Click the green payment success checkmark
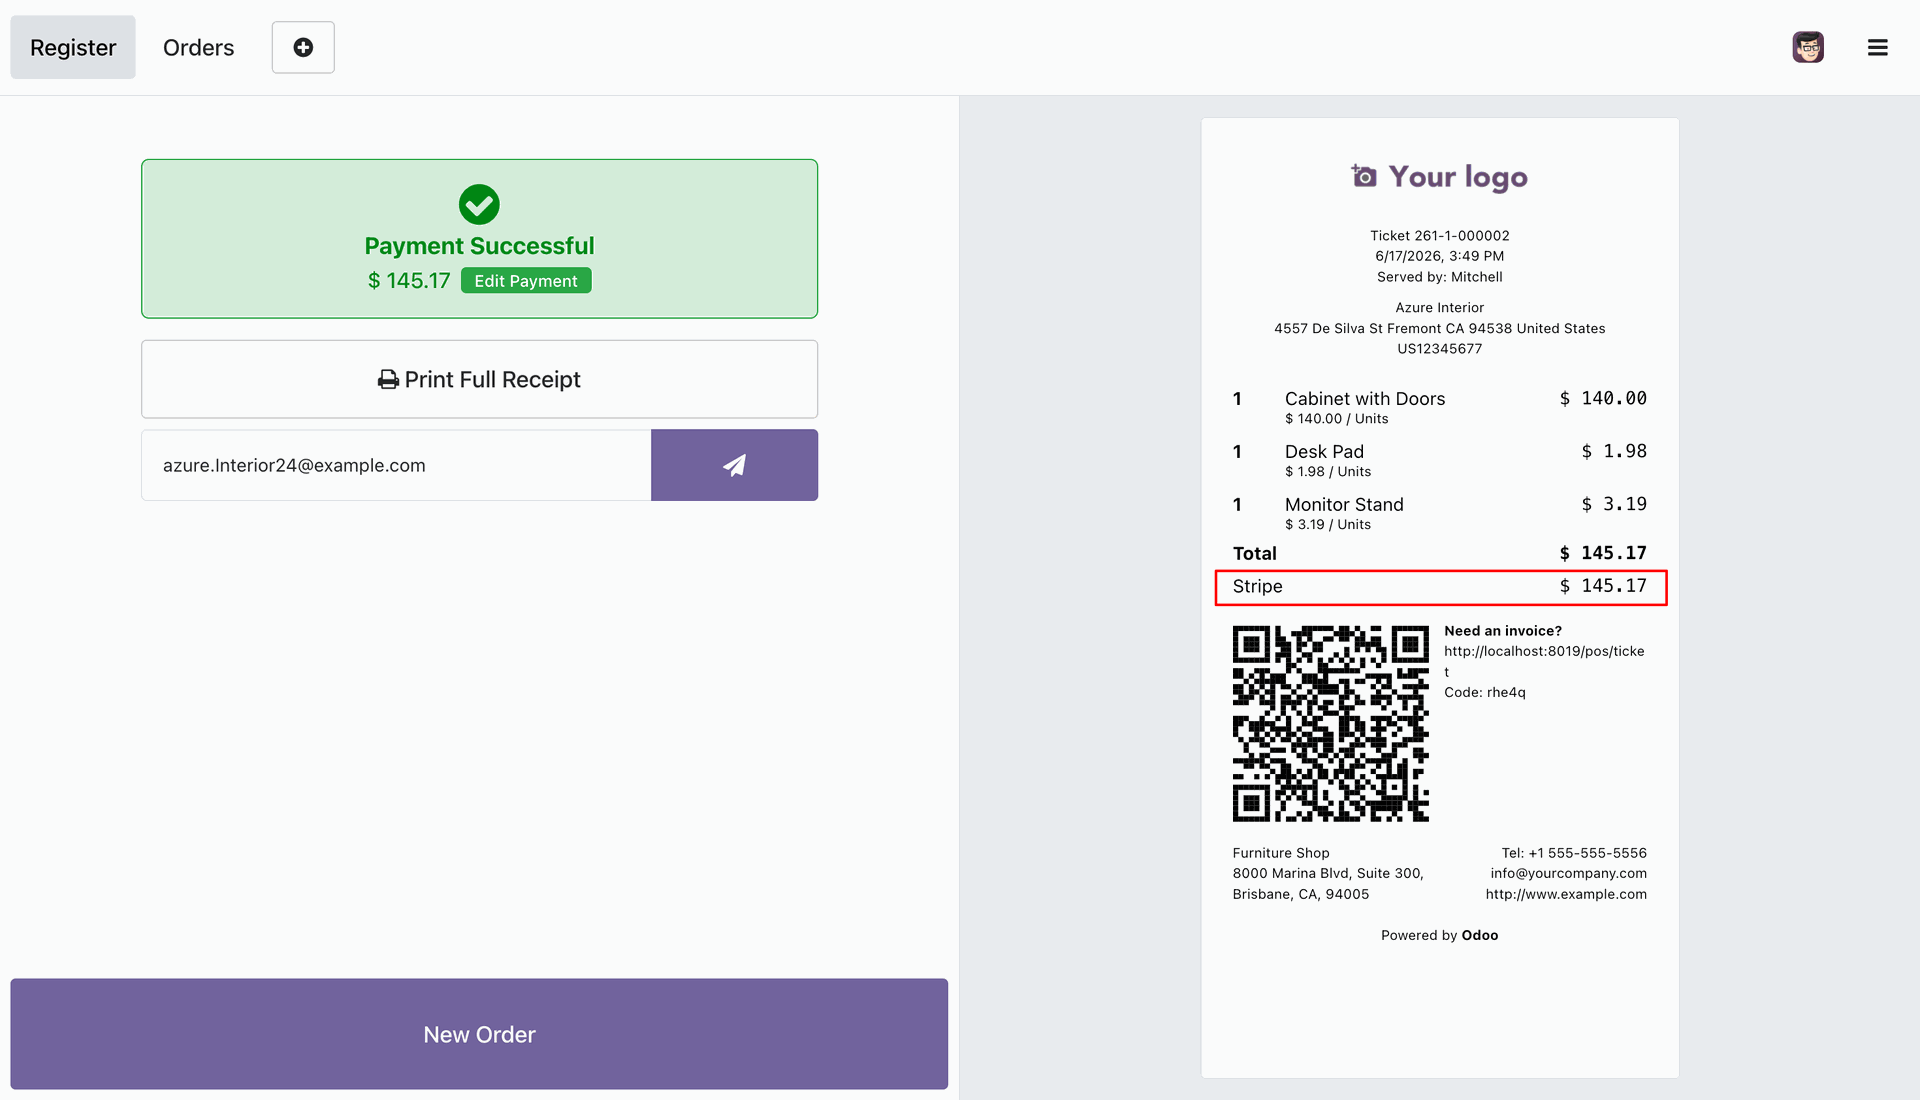 click(479, 204)
